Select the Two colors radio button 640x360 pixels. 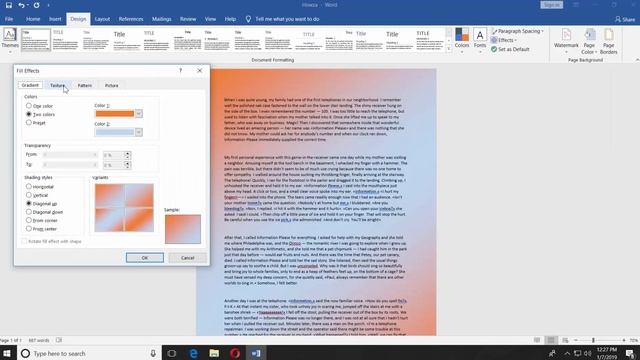pos(29,114)
